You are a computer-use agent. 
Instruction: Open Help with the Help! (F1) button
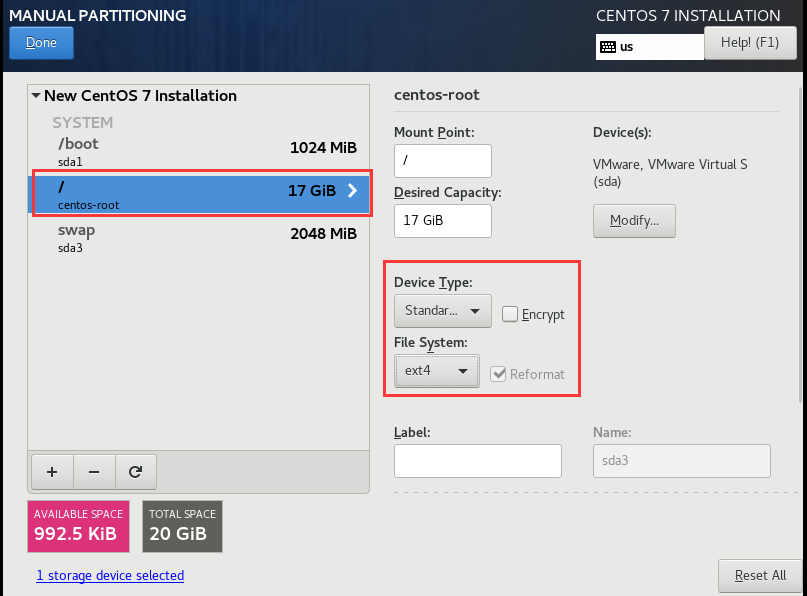click(x=750, y=43)
